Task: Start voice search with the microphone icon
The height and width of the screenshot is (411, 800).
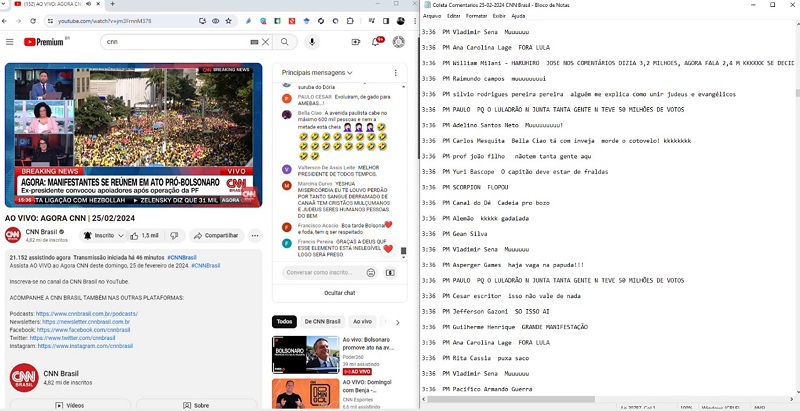Action: click(x=312, y=42)
